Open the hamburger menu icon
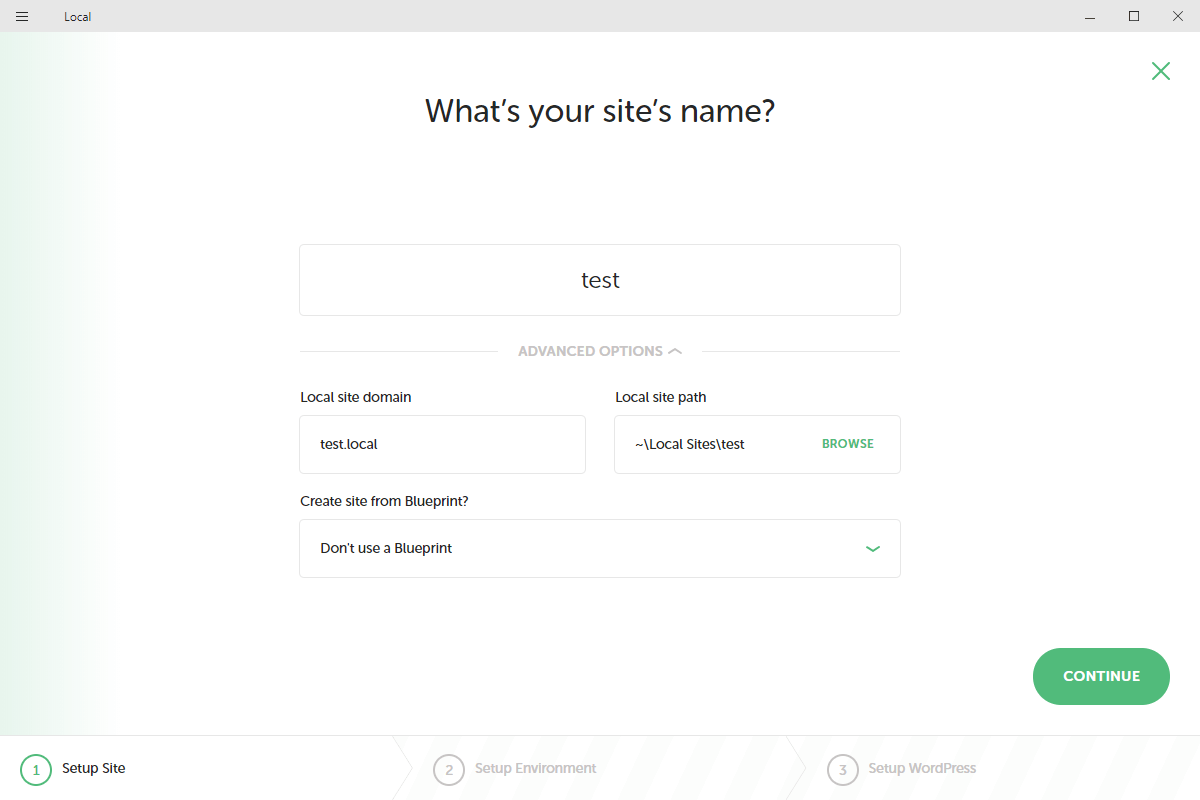Image resolution: width=1200 pixels, height=800 pixels. (22, 16)
